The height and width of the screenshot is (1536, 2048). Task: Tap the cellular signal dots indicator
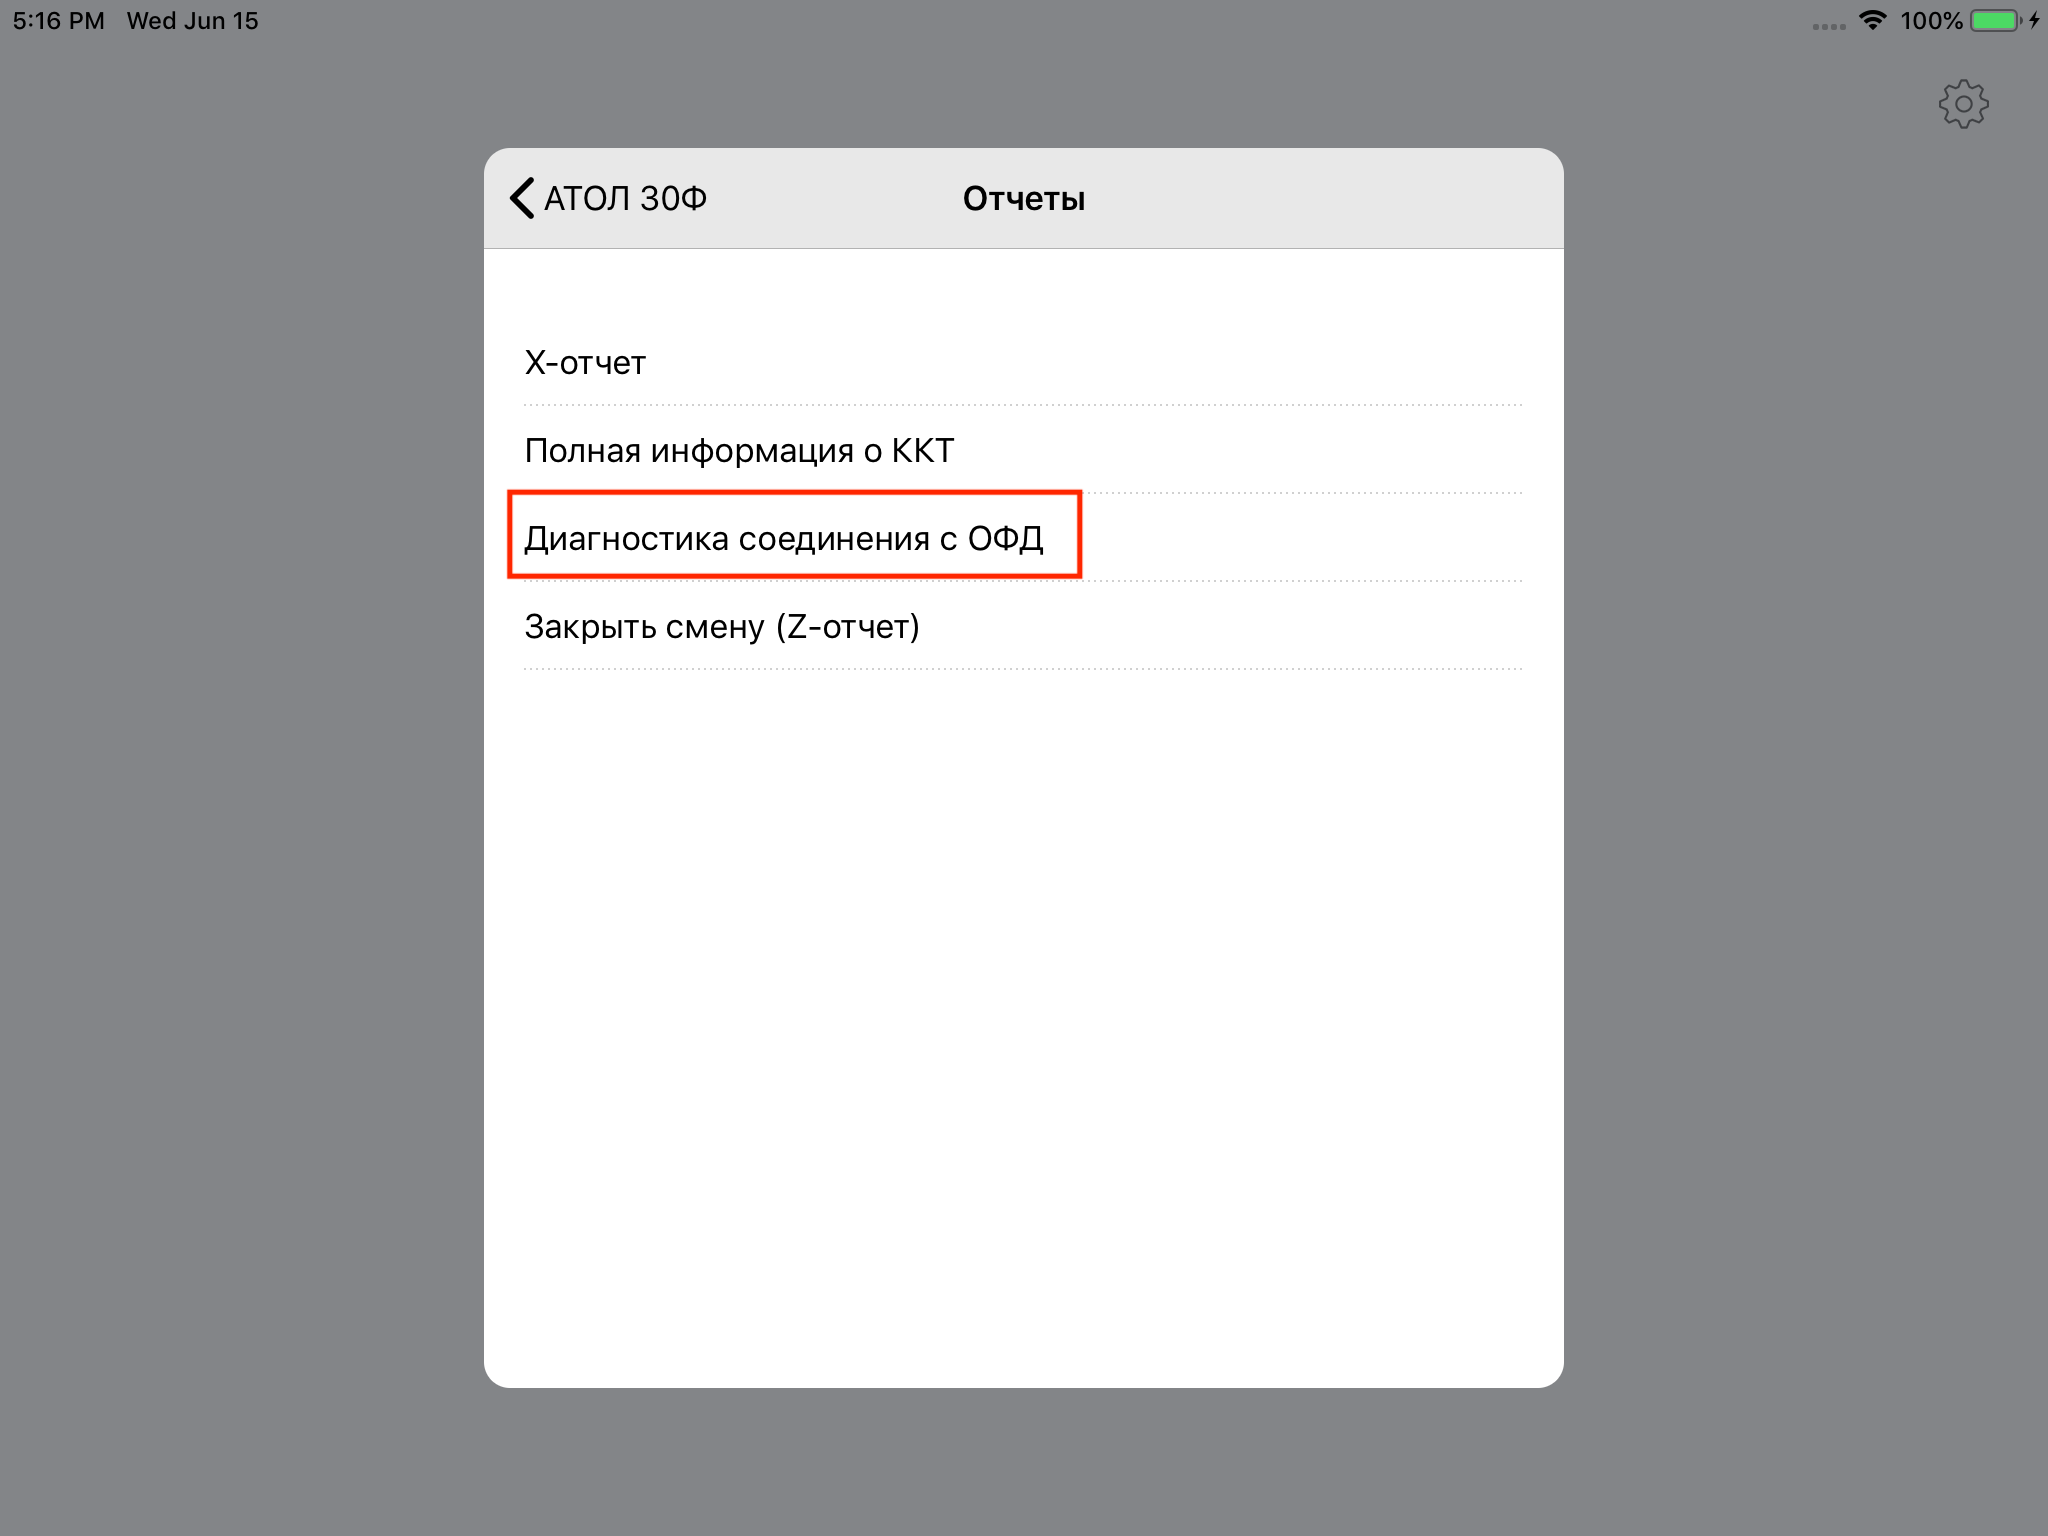[x=1829, y=26]
